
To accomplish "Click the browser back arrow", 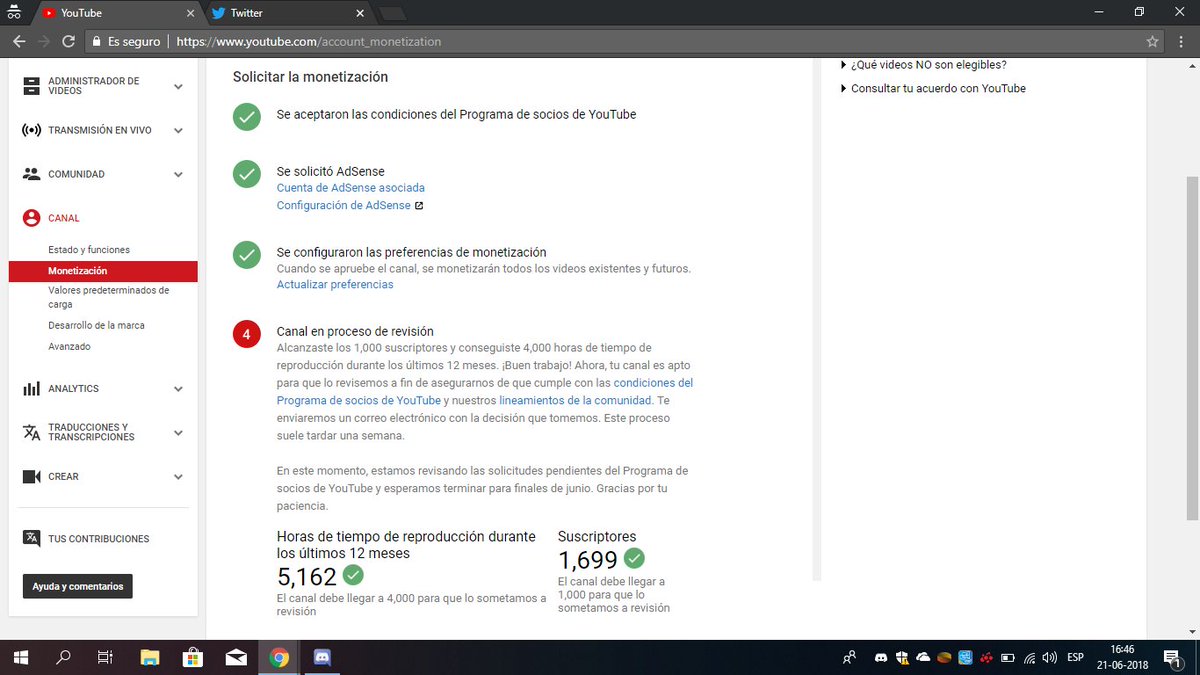I will tap(19, 42).
